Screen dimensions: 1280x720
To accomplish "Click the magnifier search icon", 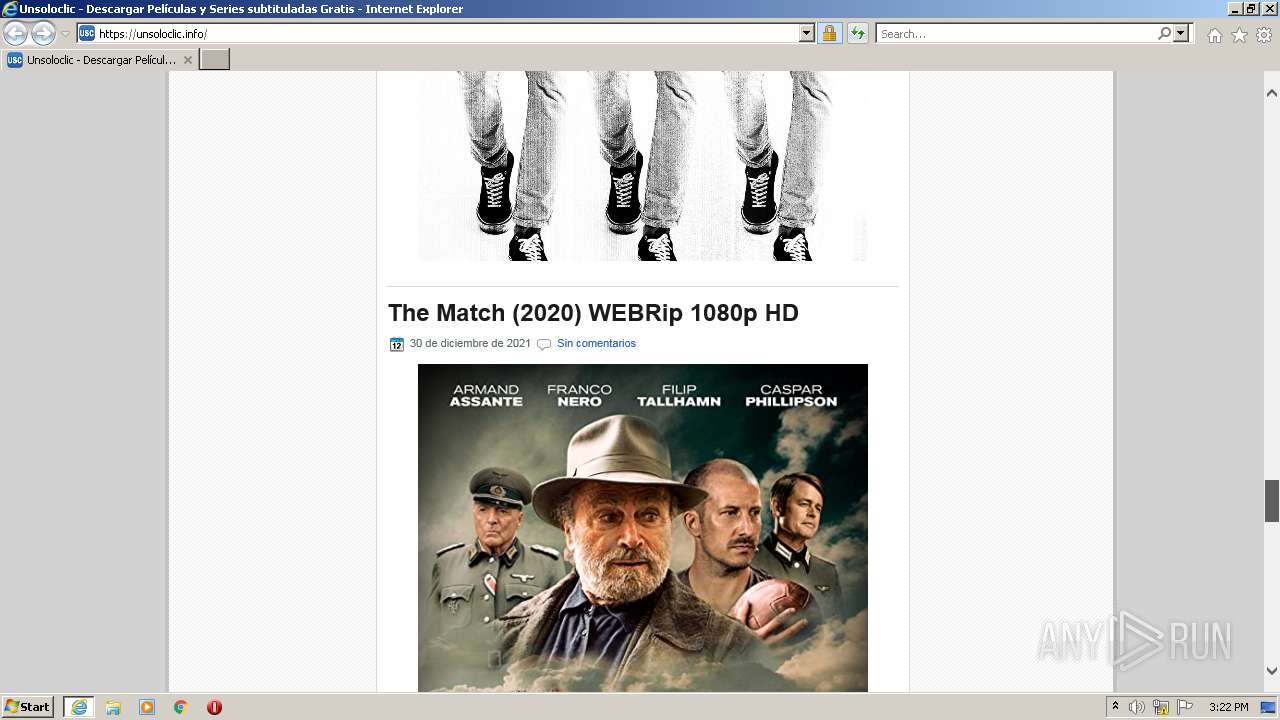I will 1164,33.
